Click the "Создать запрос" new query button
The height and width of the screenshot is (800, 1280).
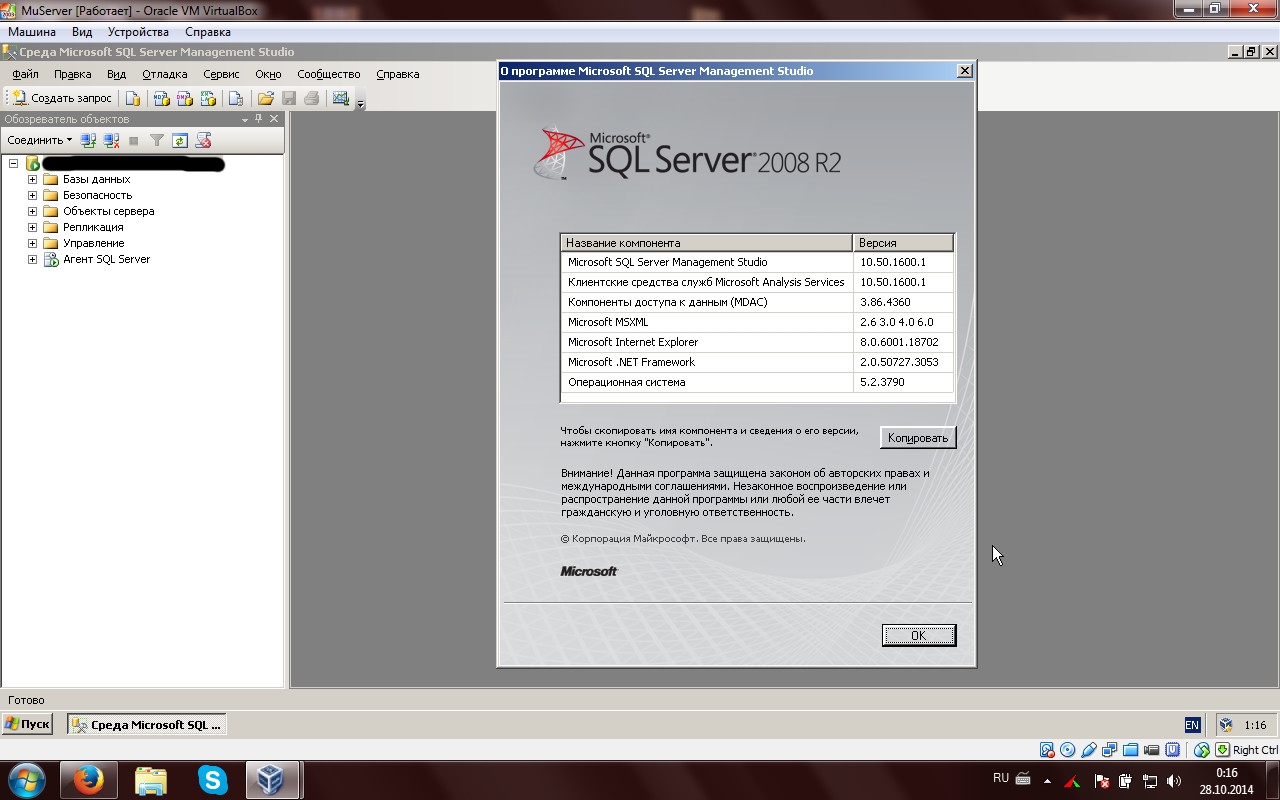point(61,98)
